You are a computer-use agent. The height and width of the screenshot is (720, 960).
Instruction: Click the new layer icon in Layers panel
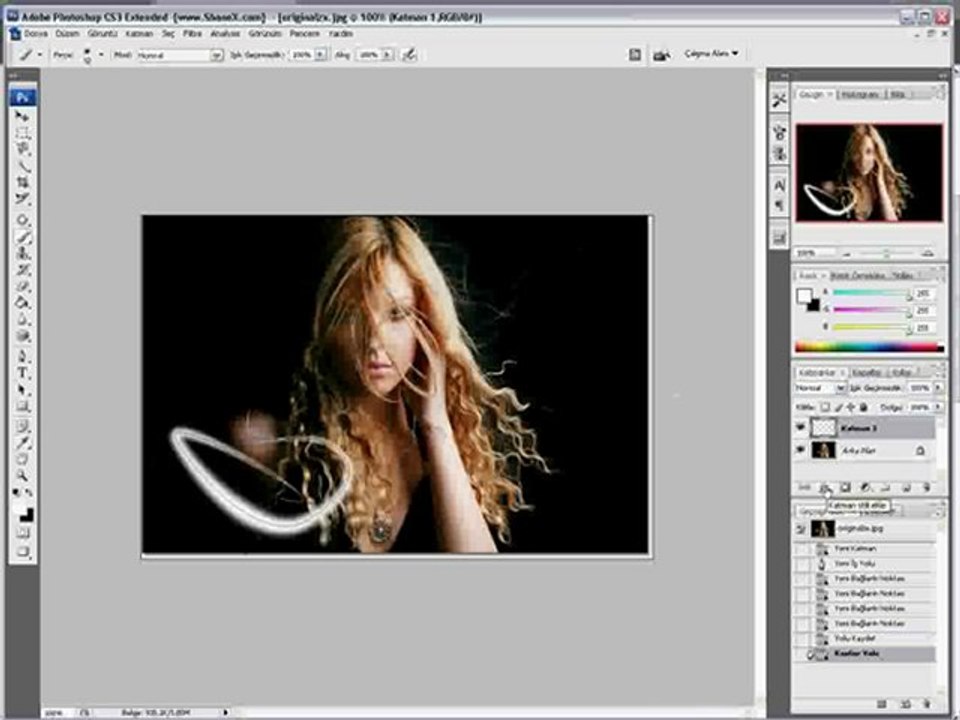(906, 487)
